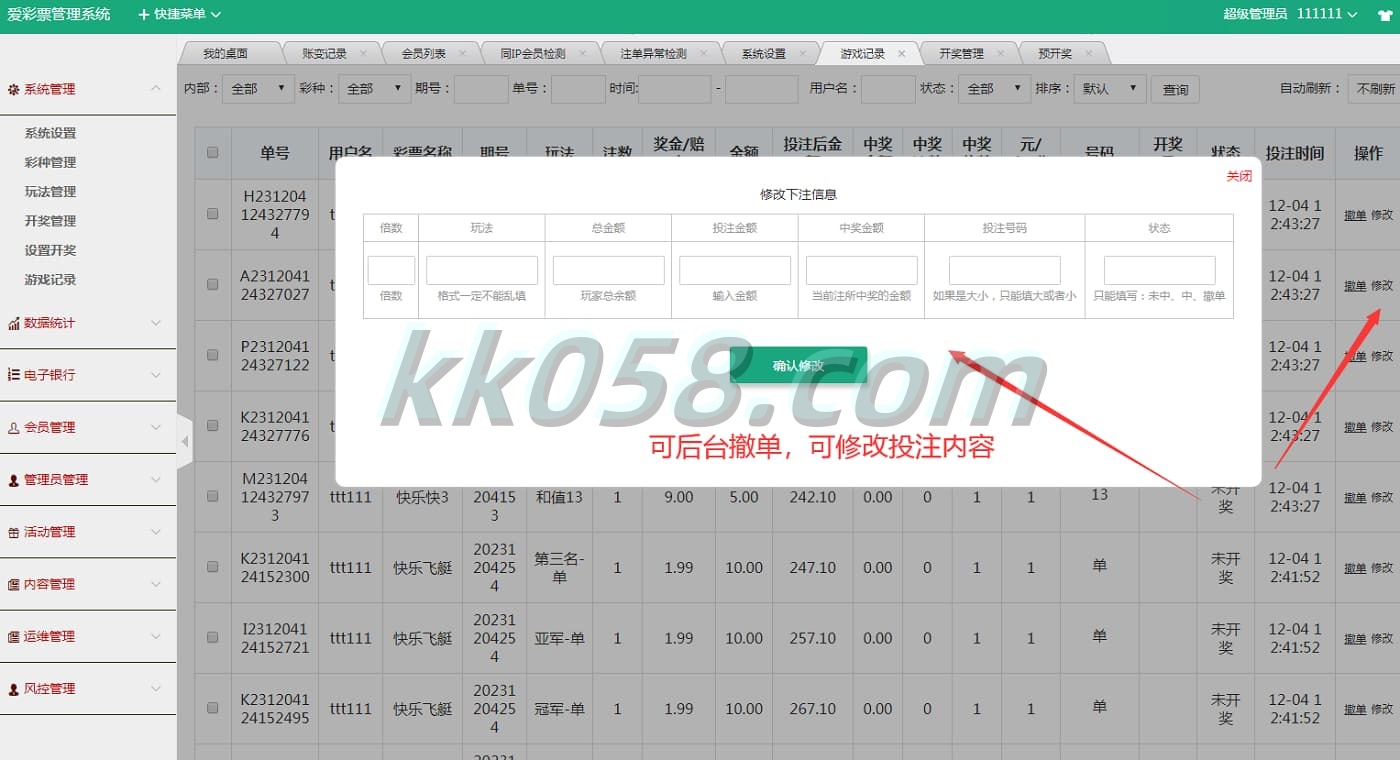Click the 用户名 filter input field
Viewport: 1400px width, 760px height.
tap(888, 89)
